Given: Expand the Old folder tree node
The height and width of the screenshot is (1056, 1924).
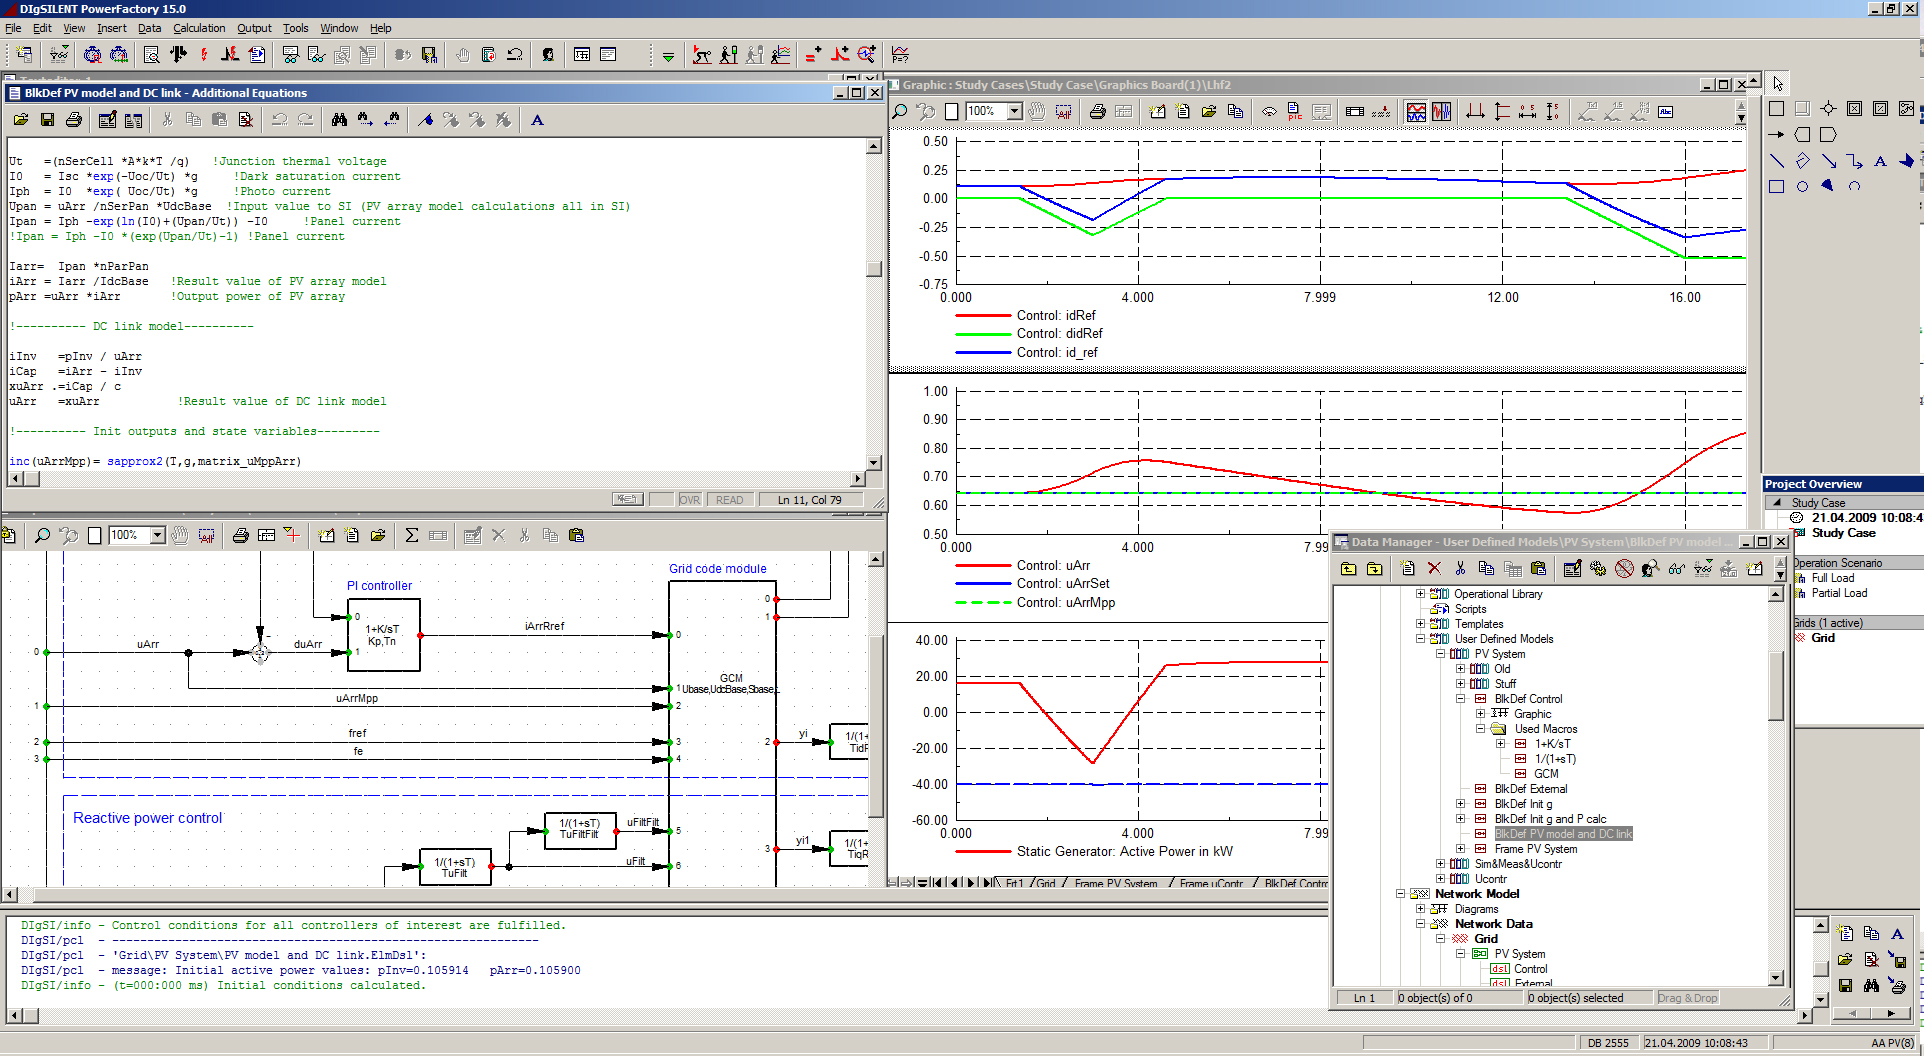Looking at the screenshot, I should 1460,669.
